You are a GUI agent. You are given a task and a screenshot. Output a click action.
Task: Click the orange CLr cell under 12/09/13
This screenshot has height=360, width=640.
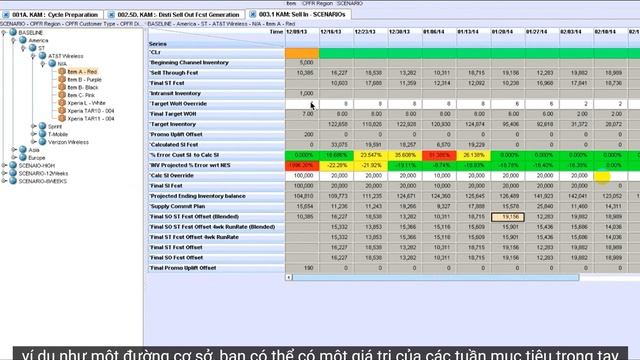click(x=302, y=53)
